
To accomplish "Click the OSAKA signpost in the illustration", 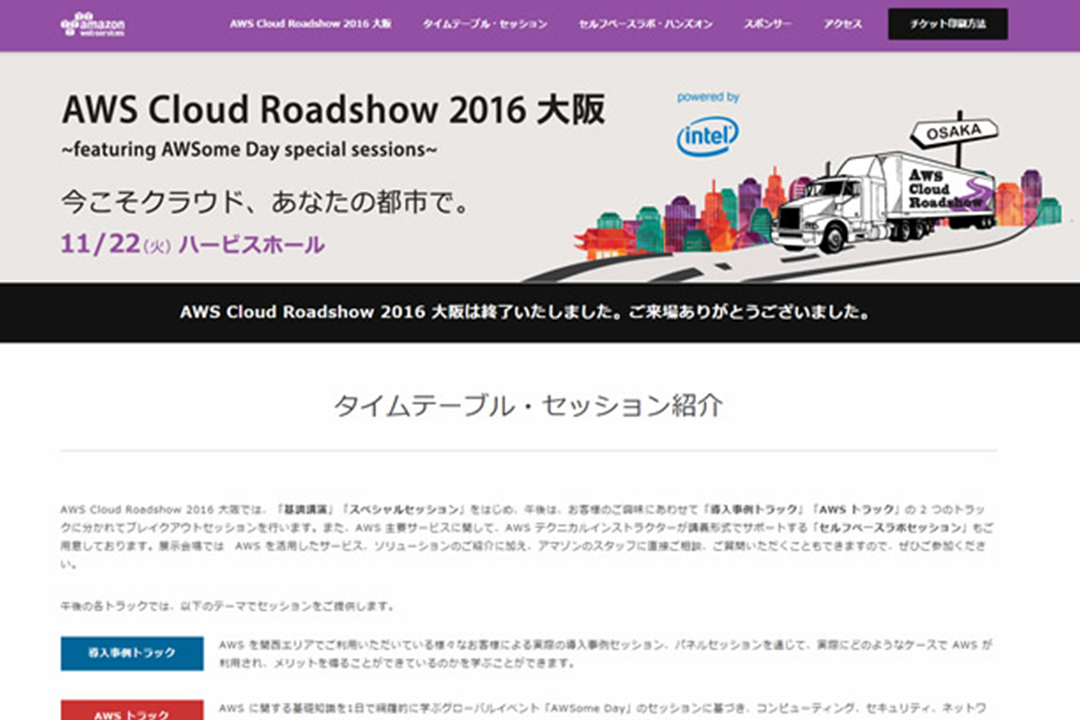I will coord(954,132).
